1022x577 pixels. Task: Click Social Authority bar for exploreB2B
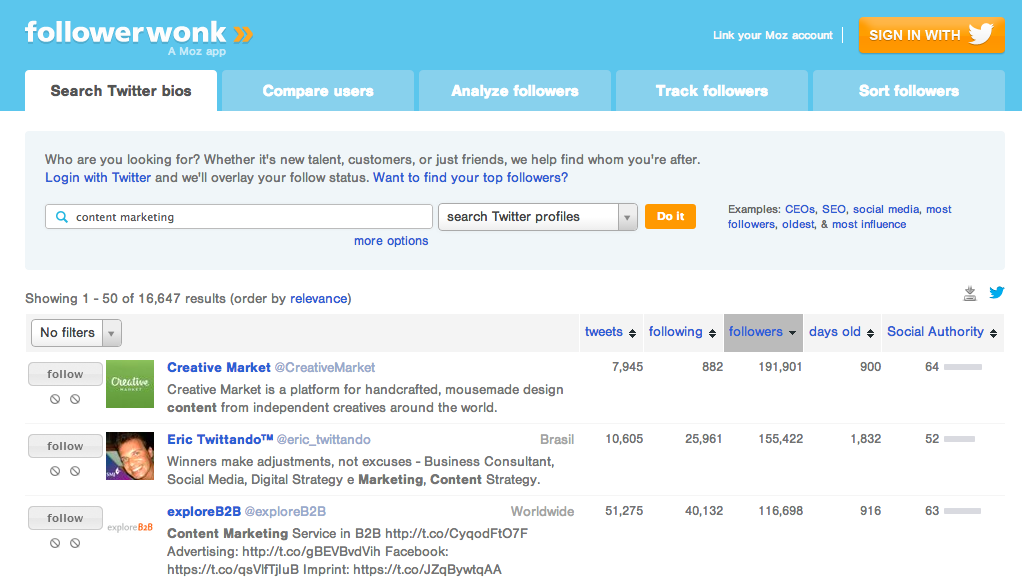(x=962, y=511)
